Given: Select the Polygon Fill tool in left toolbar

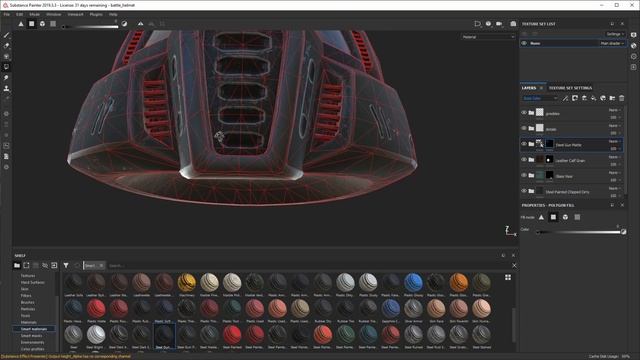Looking at the screenshot, I should click(x=6, y=67).
